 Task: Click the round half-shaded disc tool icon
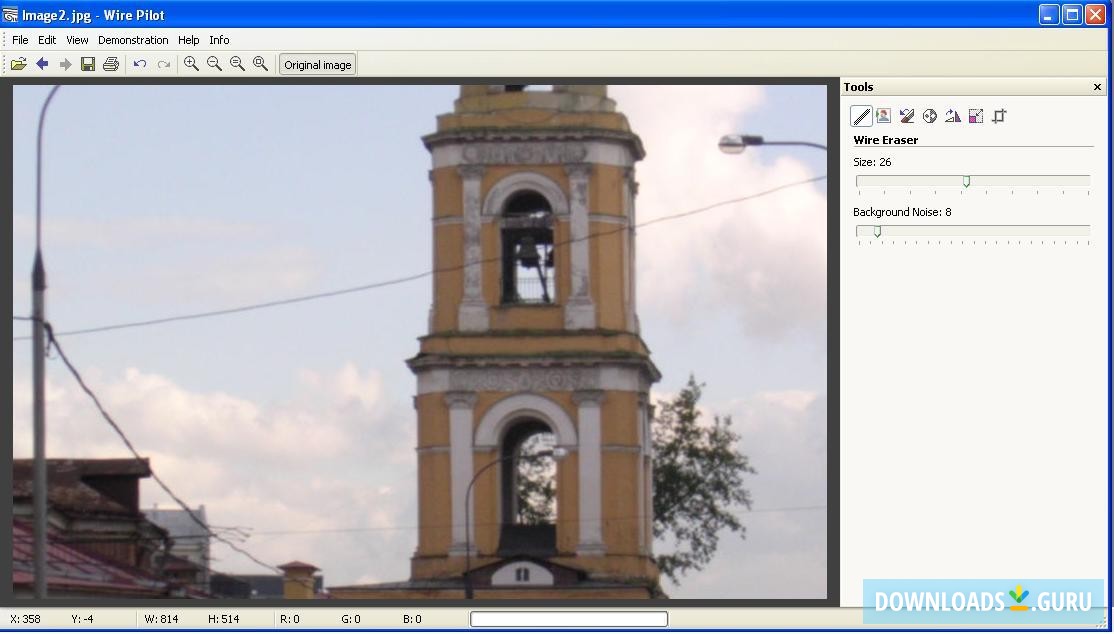click(x=930, y=116)
